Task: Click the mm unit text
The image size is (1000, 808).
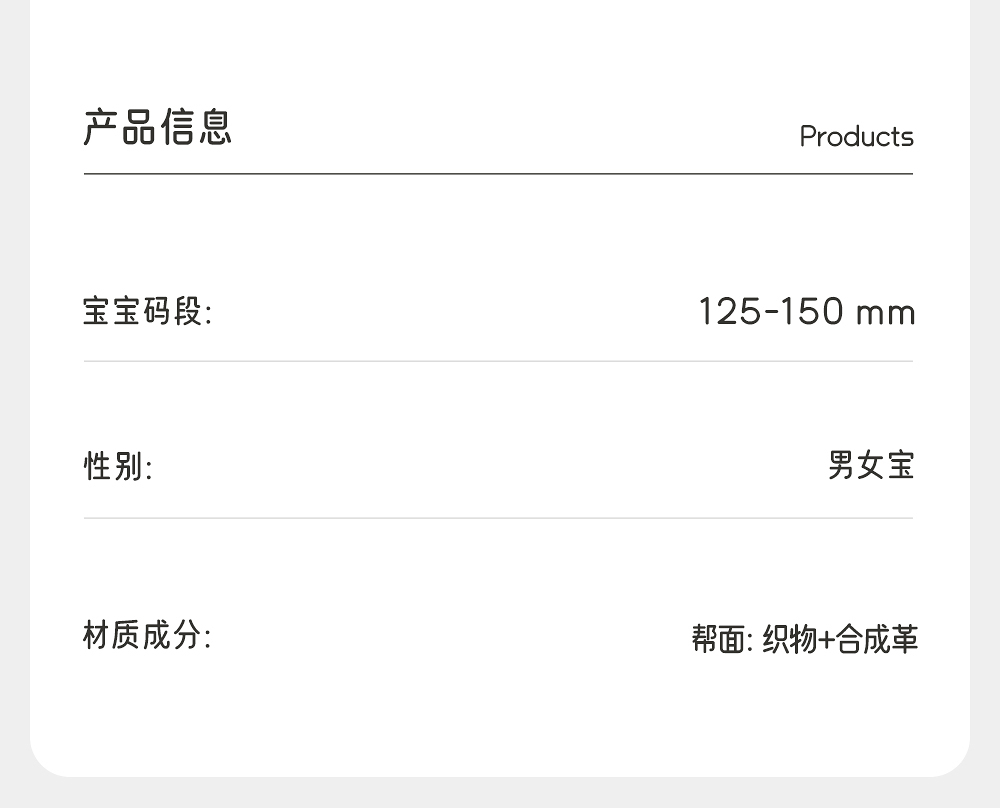Action: tap(885, 313)
